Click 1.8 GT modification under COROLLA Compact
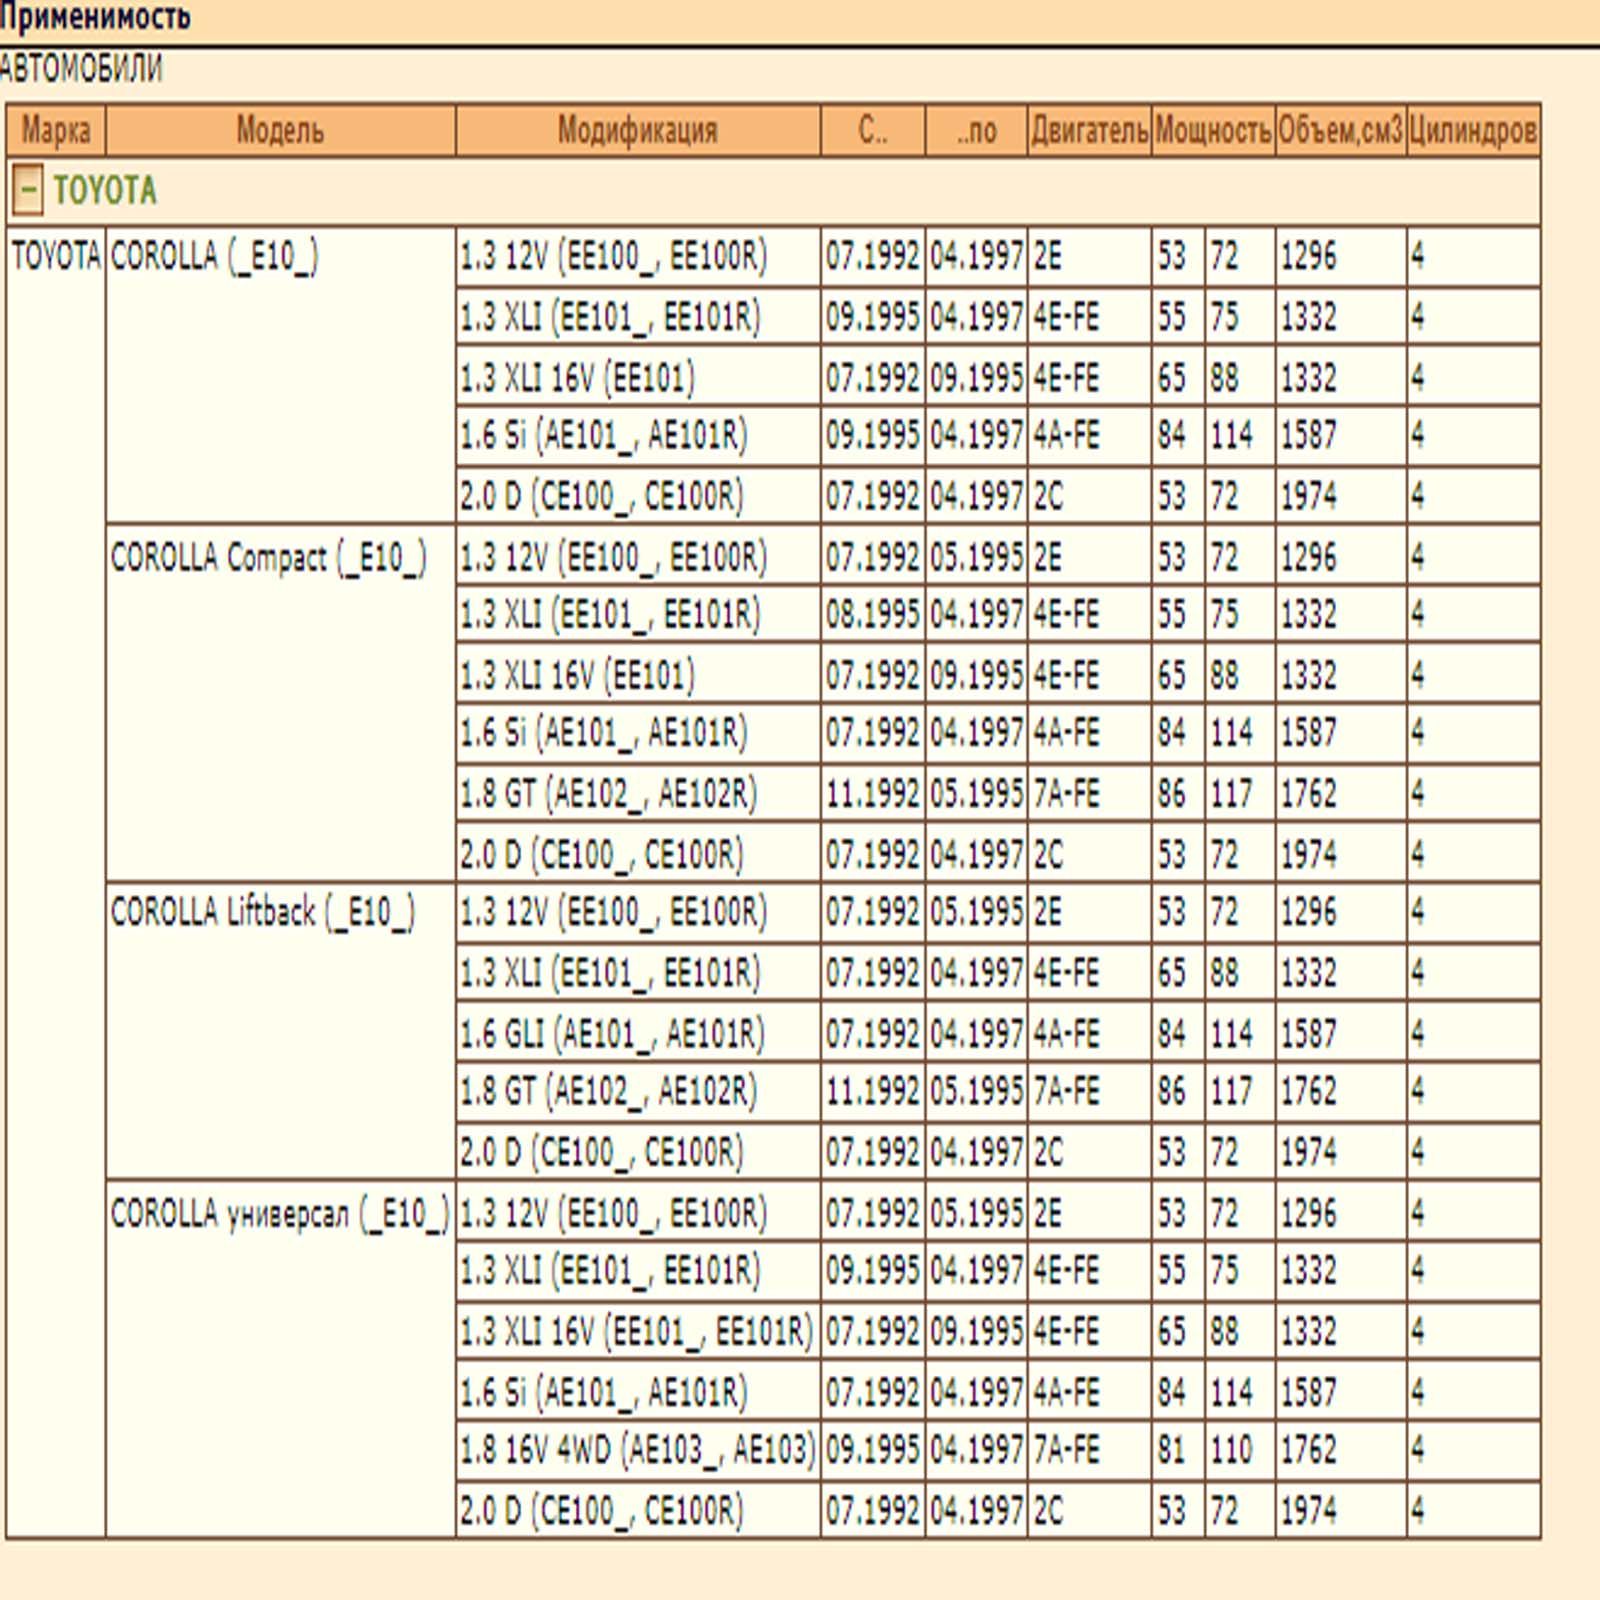 click(x=638, y=794)
